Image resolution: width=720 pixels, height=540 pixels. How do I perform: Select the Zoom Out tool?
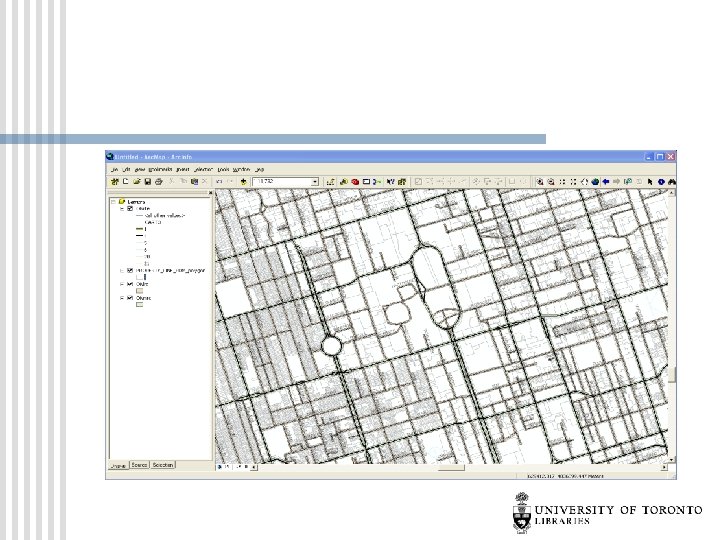click(x=551, y=182)
